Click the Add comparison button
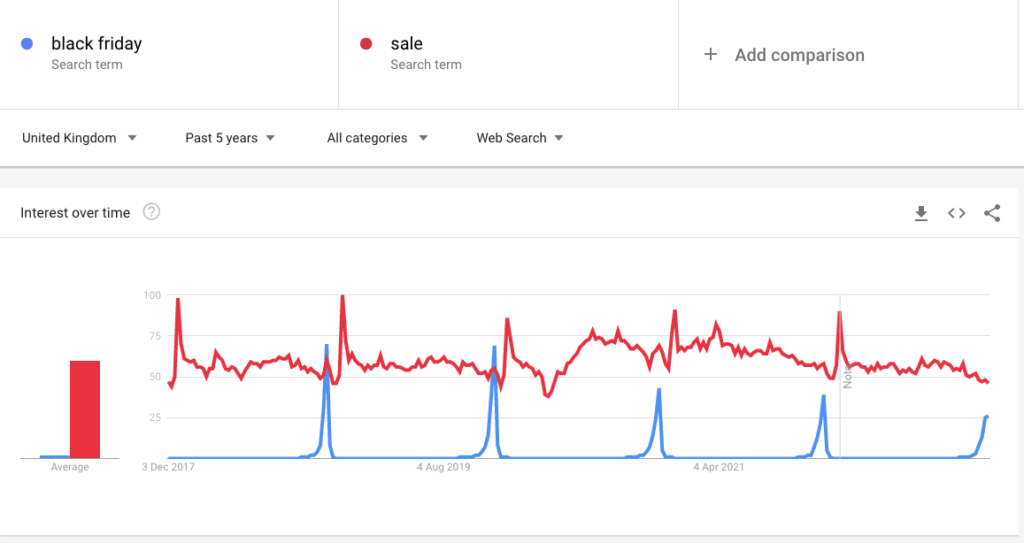This screenshot has height=543, width=1024. coord(799,55)
